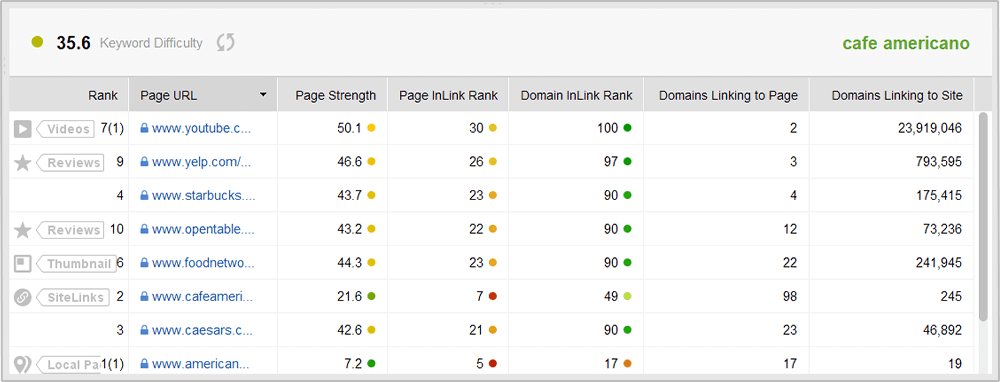Select Page Strength value 46.6
This screenshot has width=1000, height=382.
pyautogui.click(x=349, y=162)
